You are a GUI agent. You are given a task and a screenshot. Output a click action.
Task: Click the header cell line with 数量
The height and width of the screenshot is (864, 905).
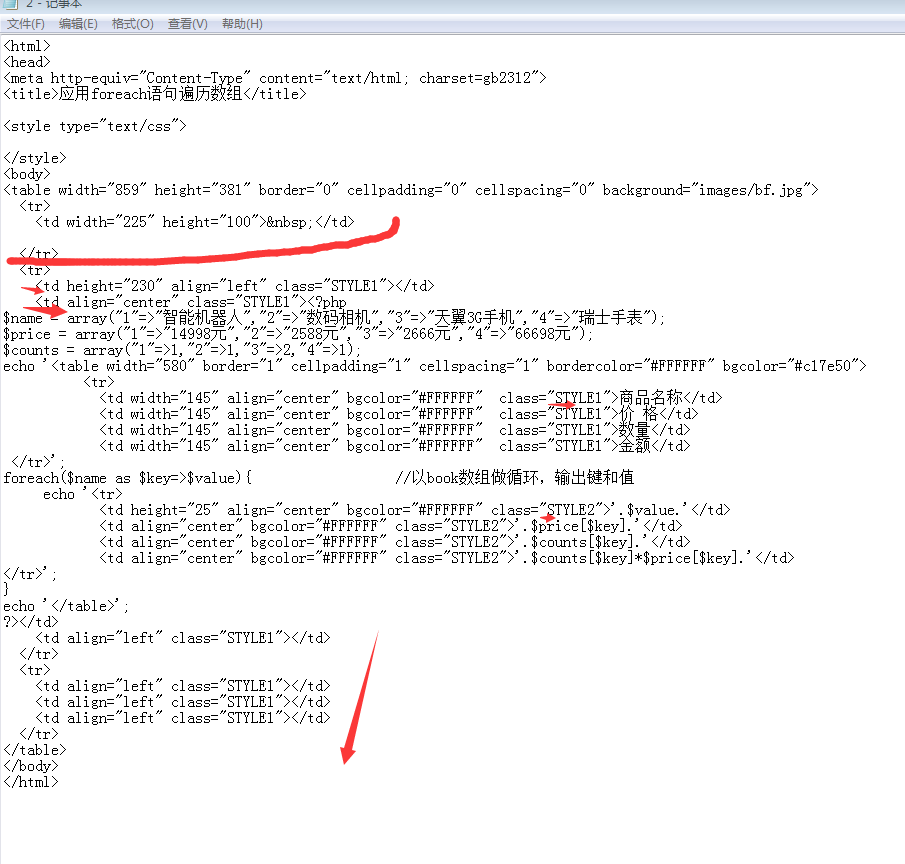click(x=395, y=430)
